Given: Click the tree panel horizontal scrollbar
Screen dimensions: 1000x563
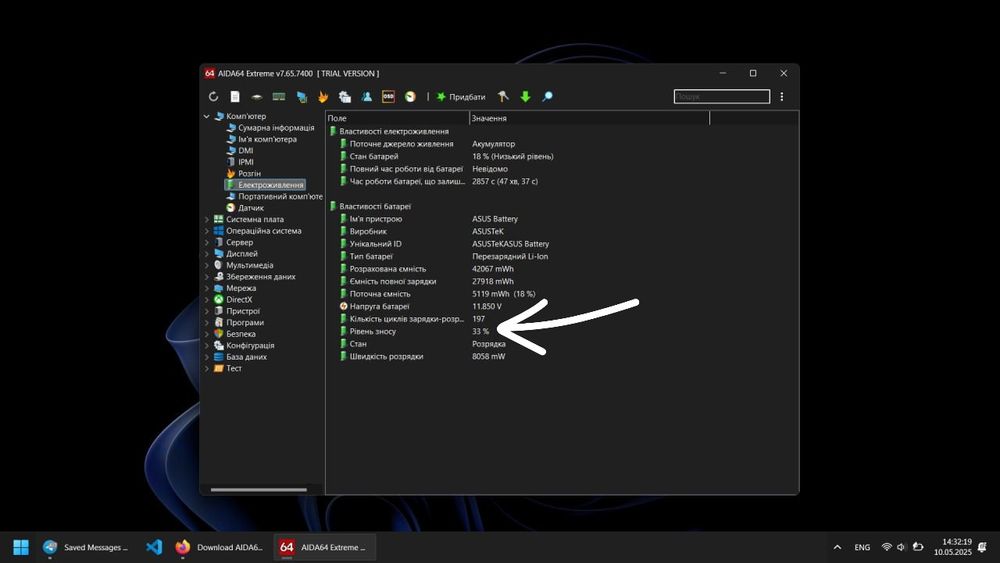Looking at the screenshot, I should (x=259, y=490).
